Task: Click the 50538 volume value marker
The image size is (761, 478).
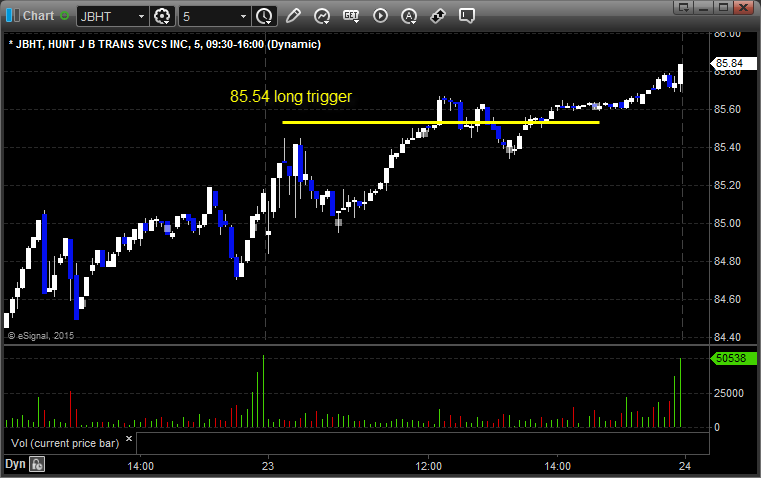Action: [733, 358]
